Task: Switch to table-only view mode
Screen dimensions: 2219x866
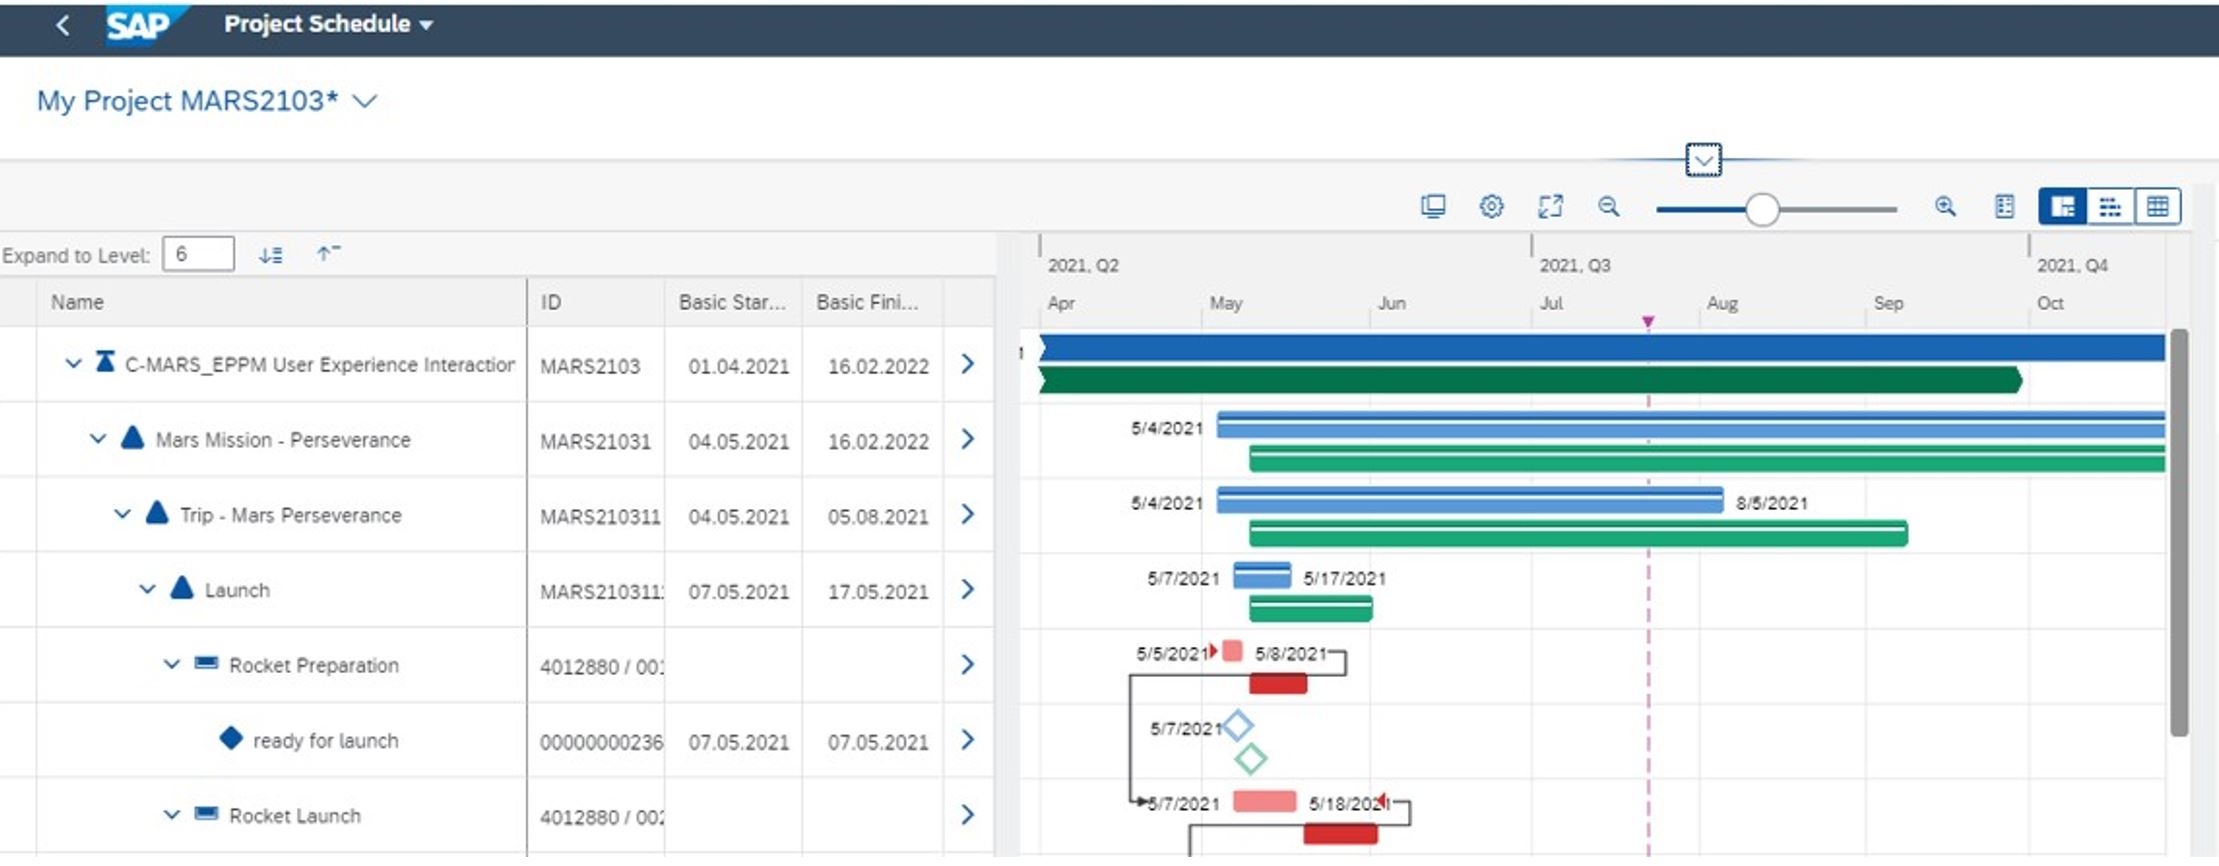Action: 2157,207
